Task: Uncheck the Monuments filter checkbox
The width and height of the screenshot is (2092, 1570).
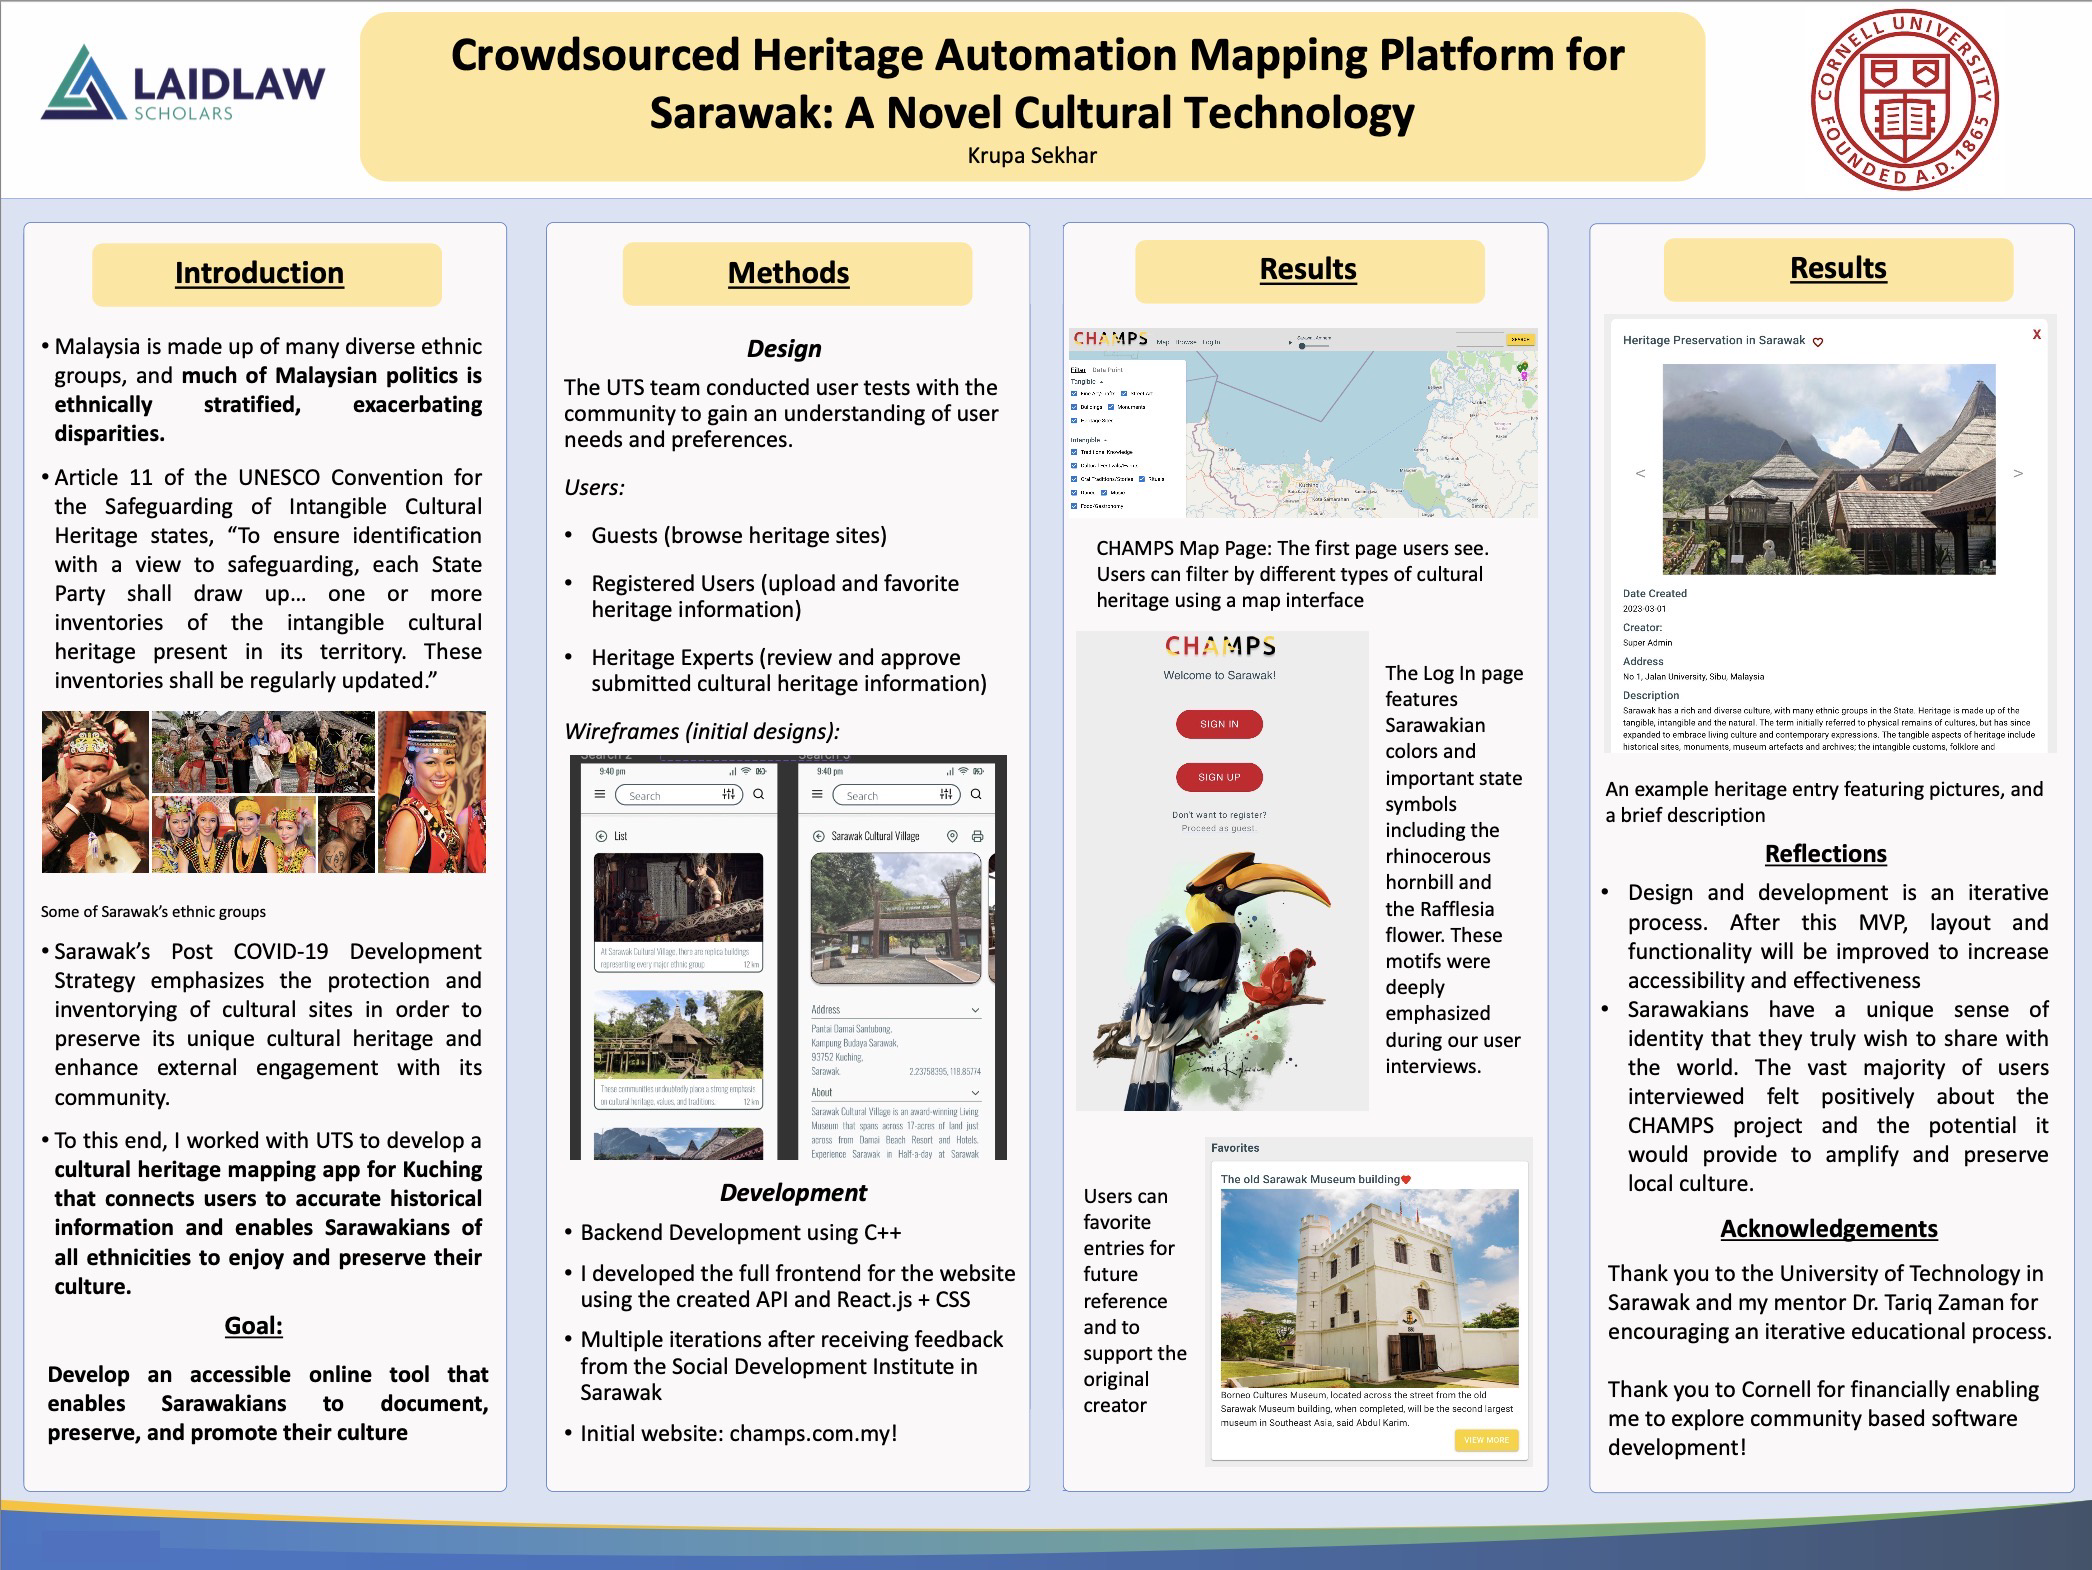Action: 1111,407
